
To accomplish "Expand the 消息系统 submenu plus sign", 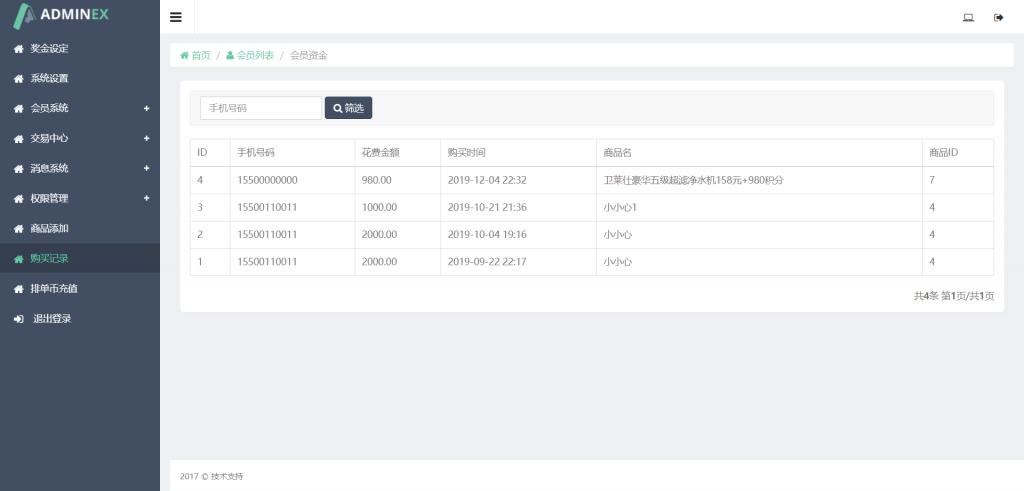I will 146,168.
